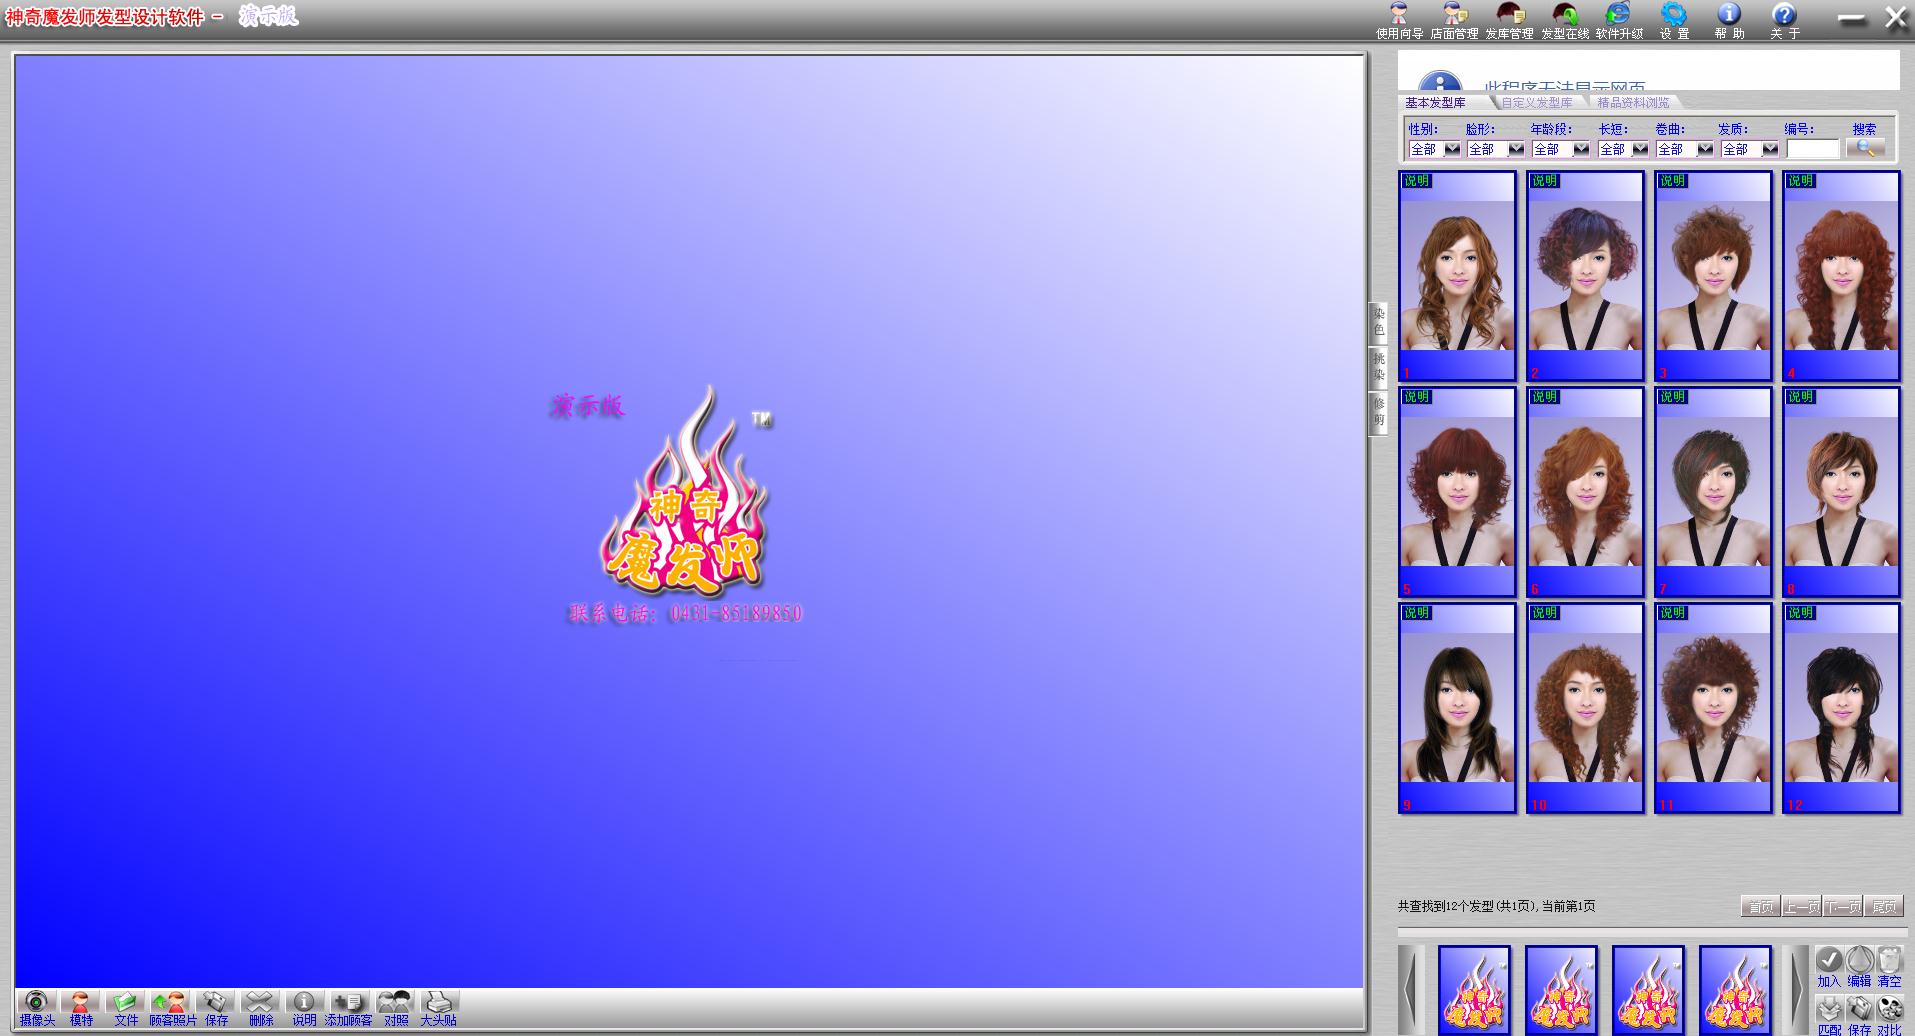Switch to 自定义发型库 tab
1915x1036 pixels.
(1537, 103)
